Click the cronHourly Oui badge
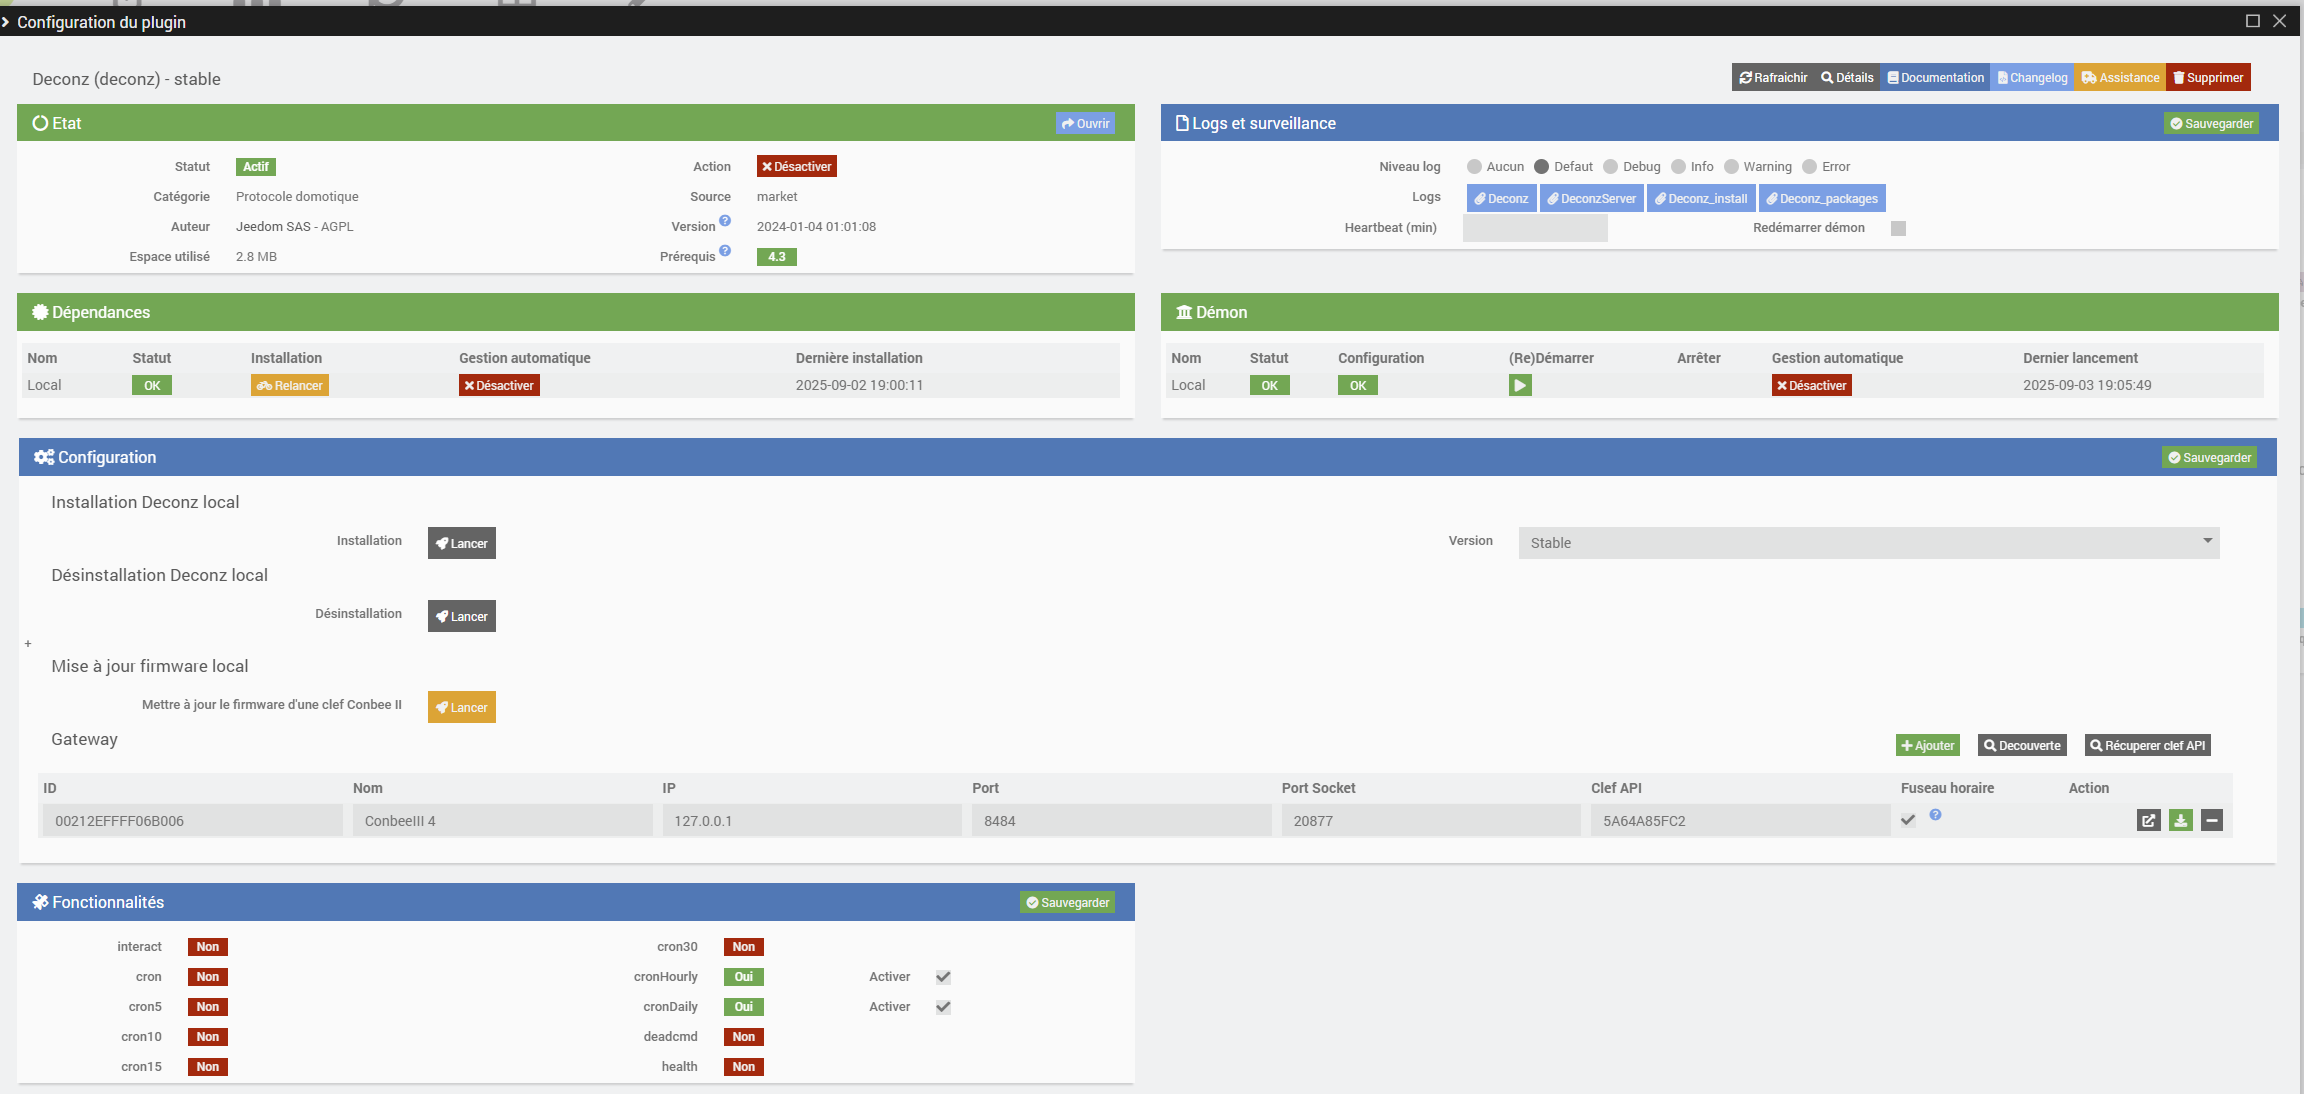Image resolution: width=2304 pixels, height=1094 pixels. coord(744,977)
